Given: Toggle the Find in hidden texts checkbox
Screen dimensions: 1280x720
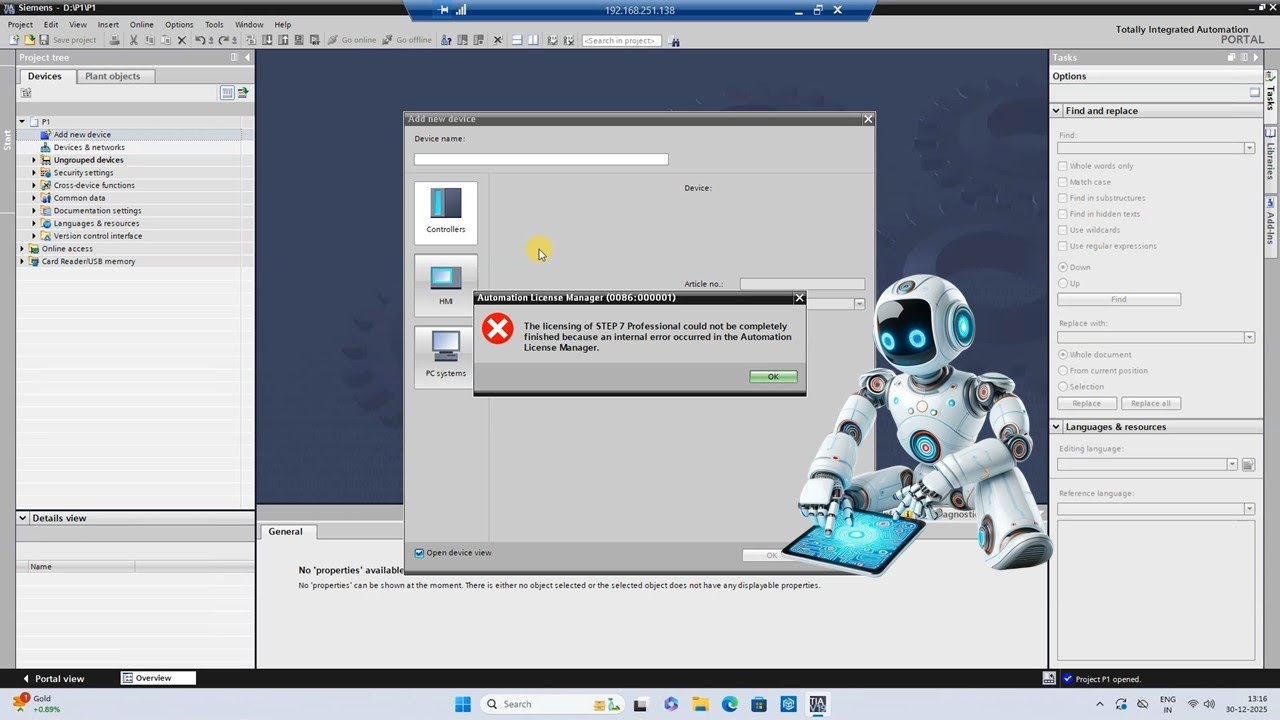Looking at the screenshot, I should (1063, 214).
